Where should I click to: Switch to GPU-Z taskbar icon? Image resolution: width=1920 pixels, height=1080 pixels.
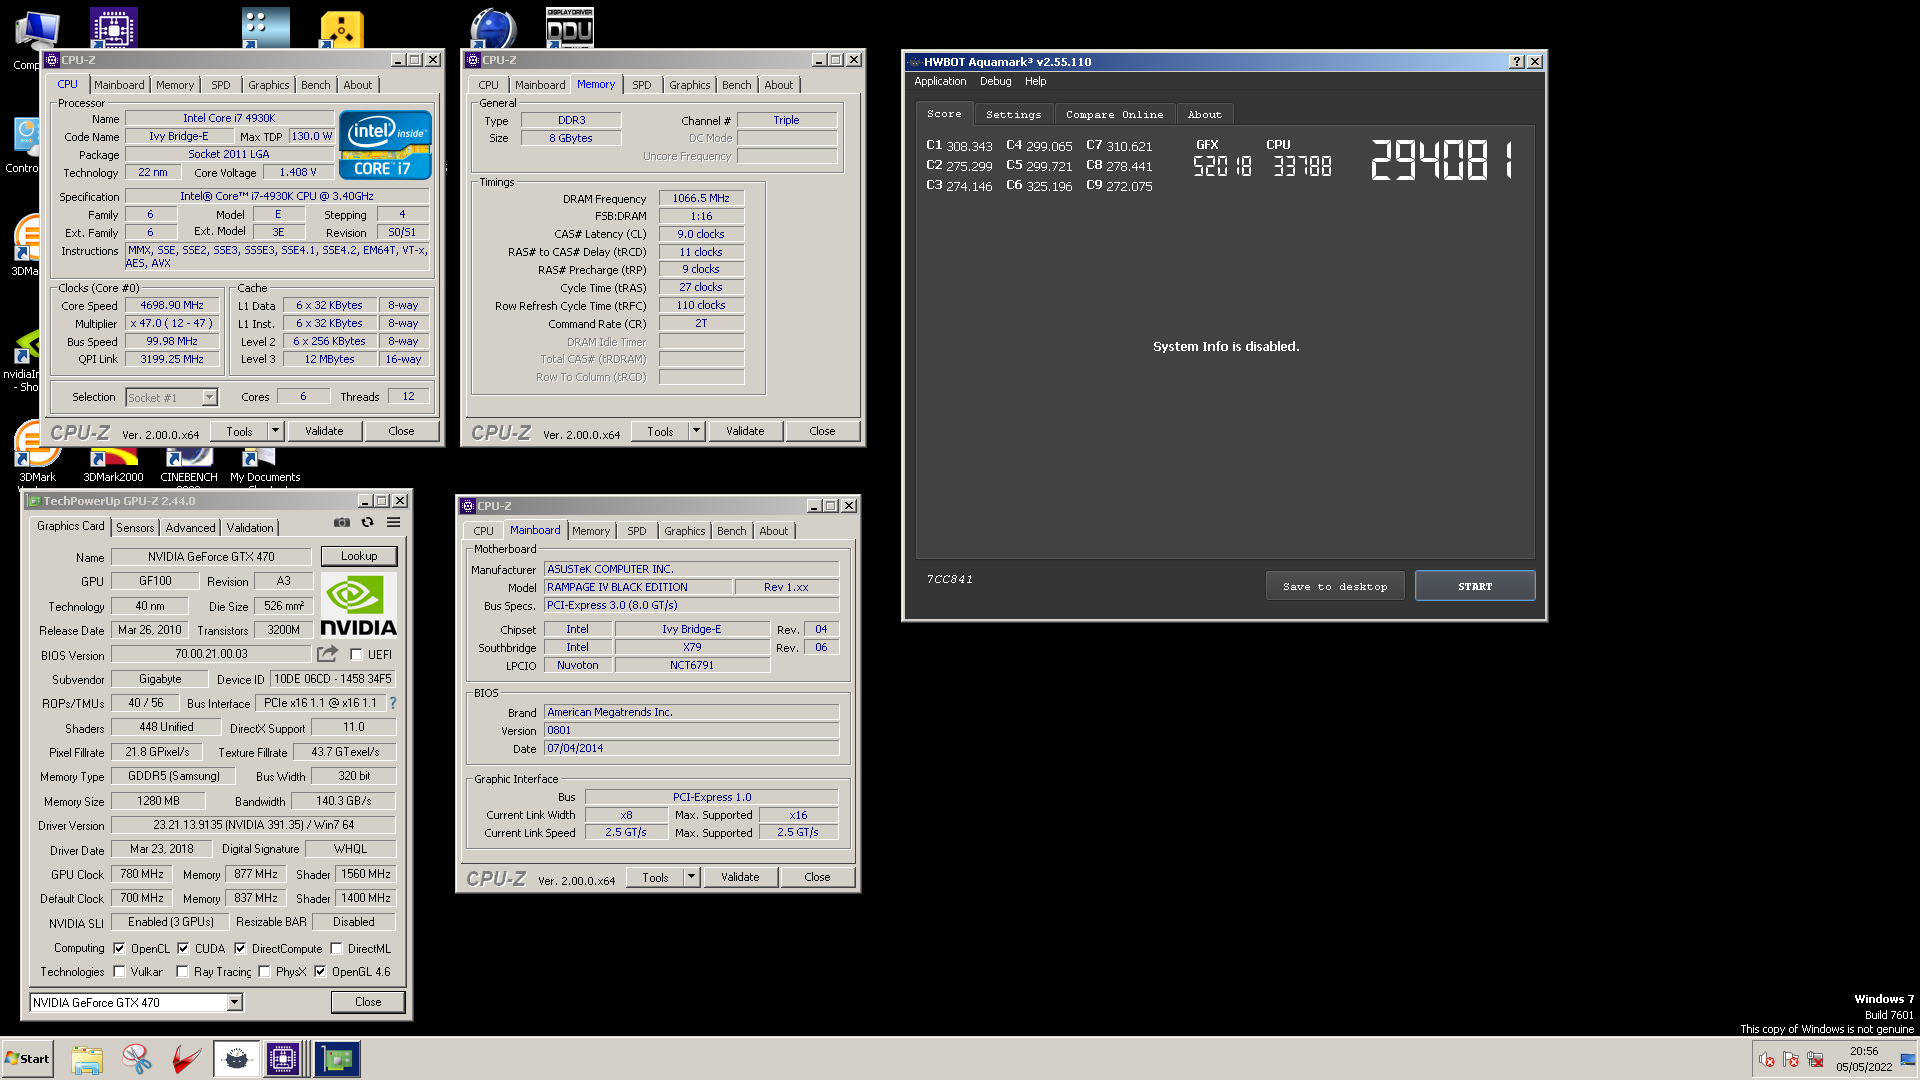(337, 1059)
